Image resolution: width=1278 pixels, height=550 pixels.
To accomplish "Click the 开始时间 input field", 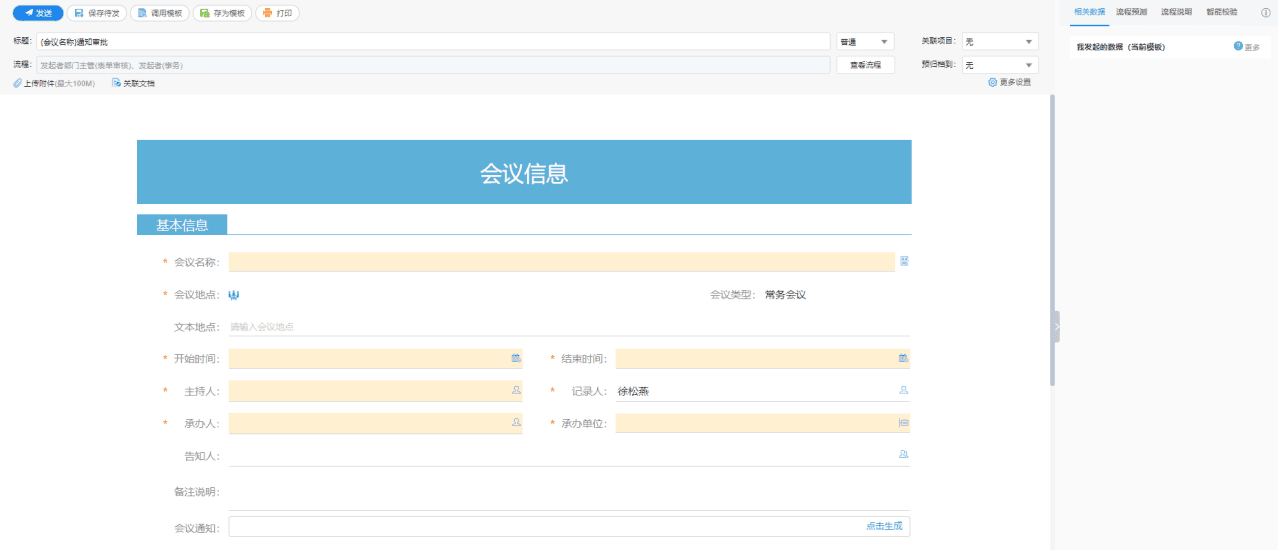I will pyautogui.click(x=375, y=358).
